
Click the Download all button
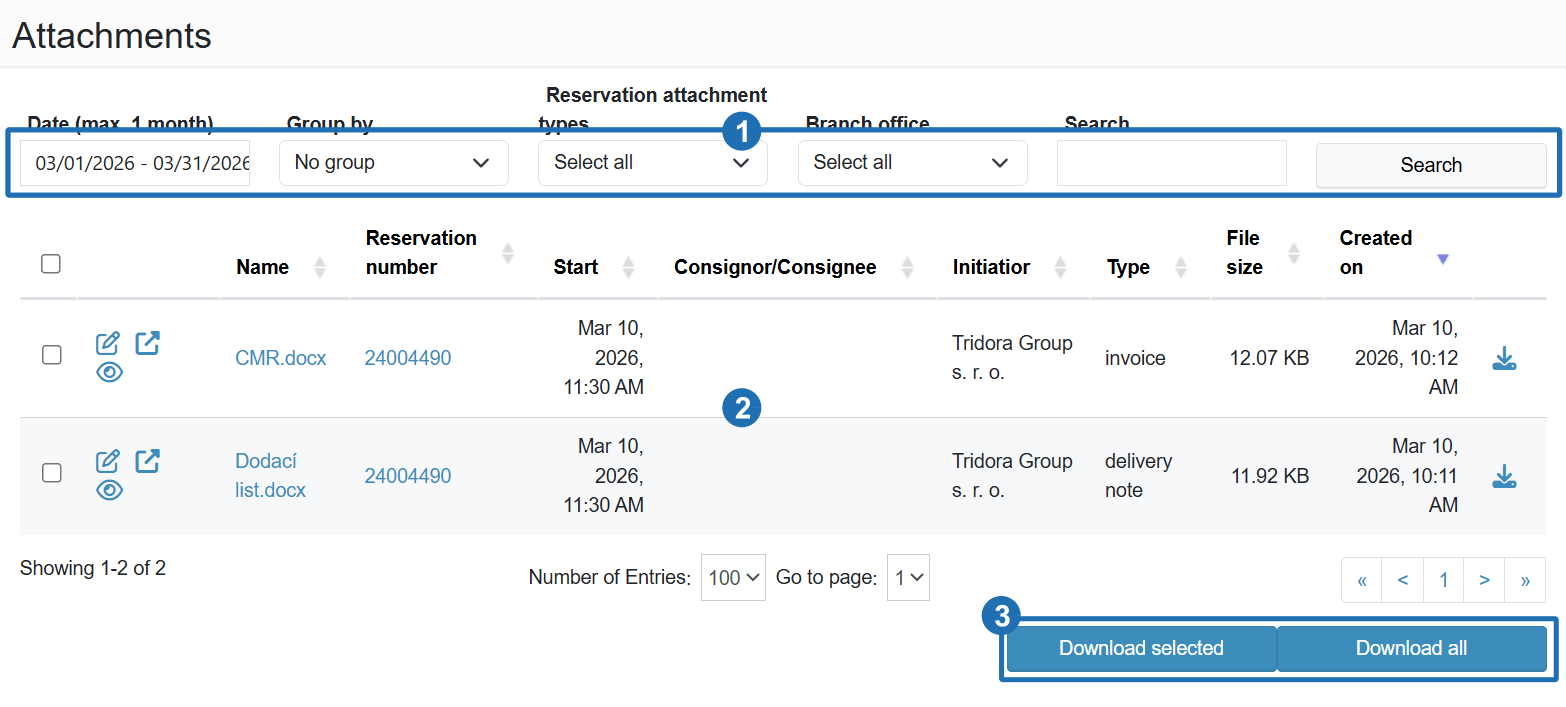tap(1411, 648)
